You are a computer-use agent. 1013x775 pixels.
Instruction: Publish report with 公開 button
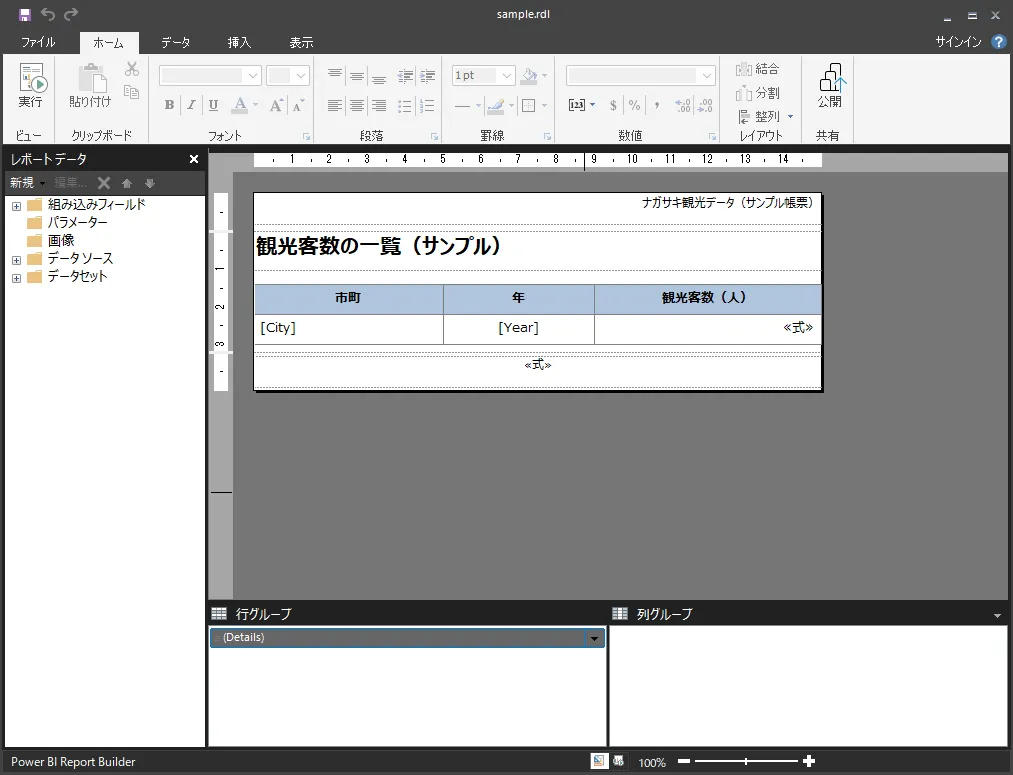coord(830,85)
